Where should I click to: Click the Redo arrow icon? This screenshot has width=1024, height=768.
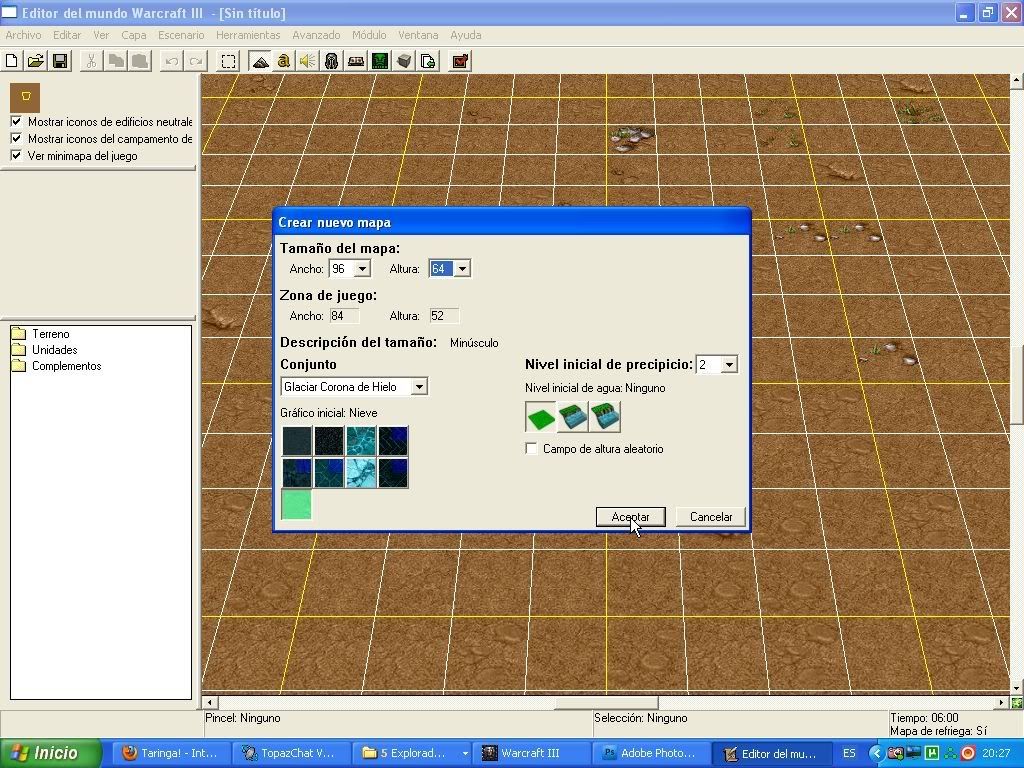(x=195, y=61)
